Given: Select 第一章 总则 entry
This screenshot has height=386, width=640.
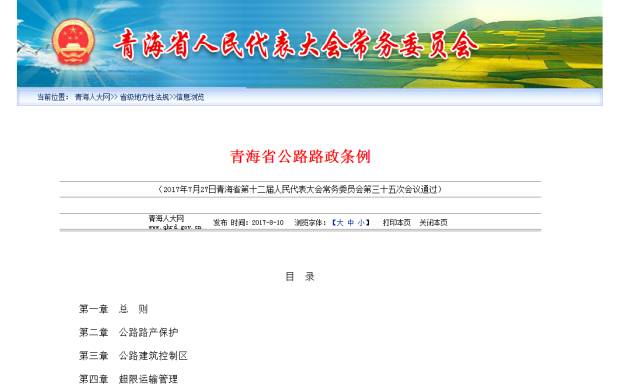Looking at the screenshot, I should (x=113, y=309).
